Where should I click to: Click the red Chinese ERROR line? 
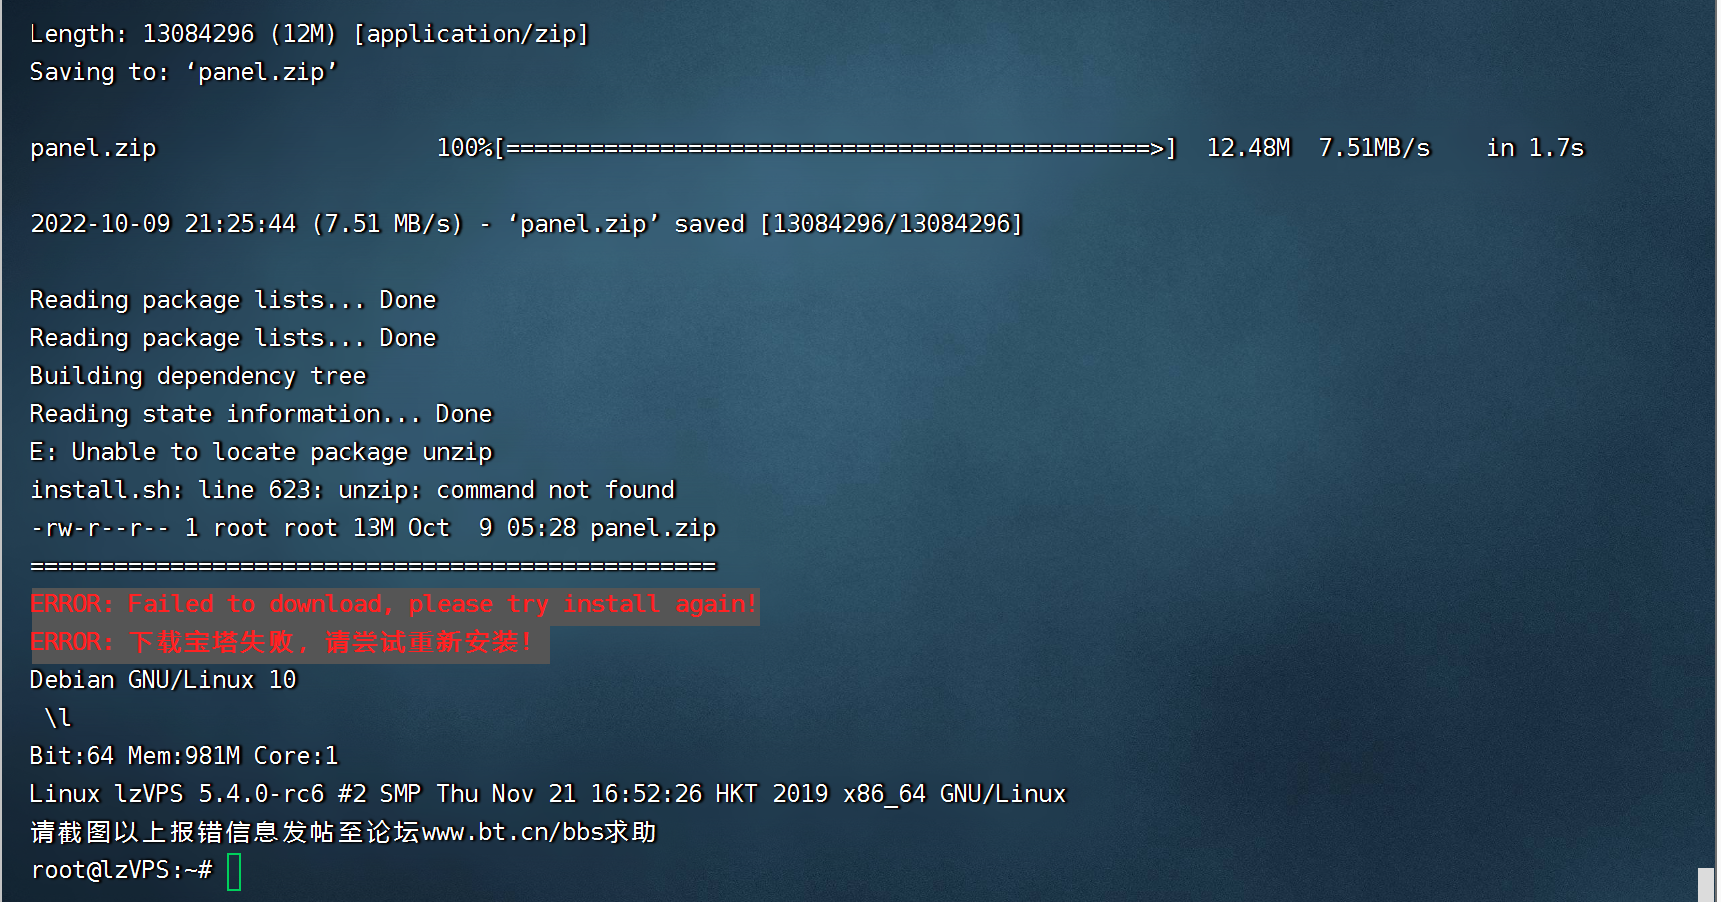pos(290,642)
